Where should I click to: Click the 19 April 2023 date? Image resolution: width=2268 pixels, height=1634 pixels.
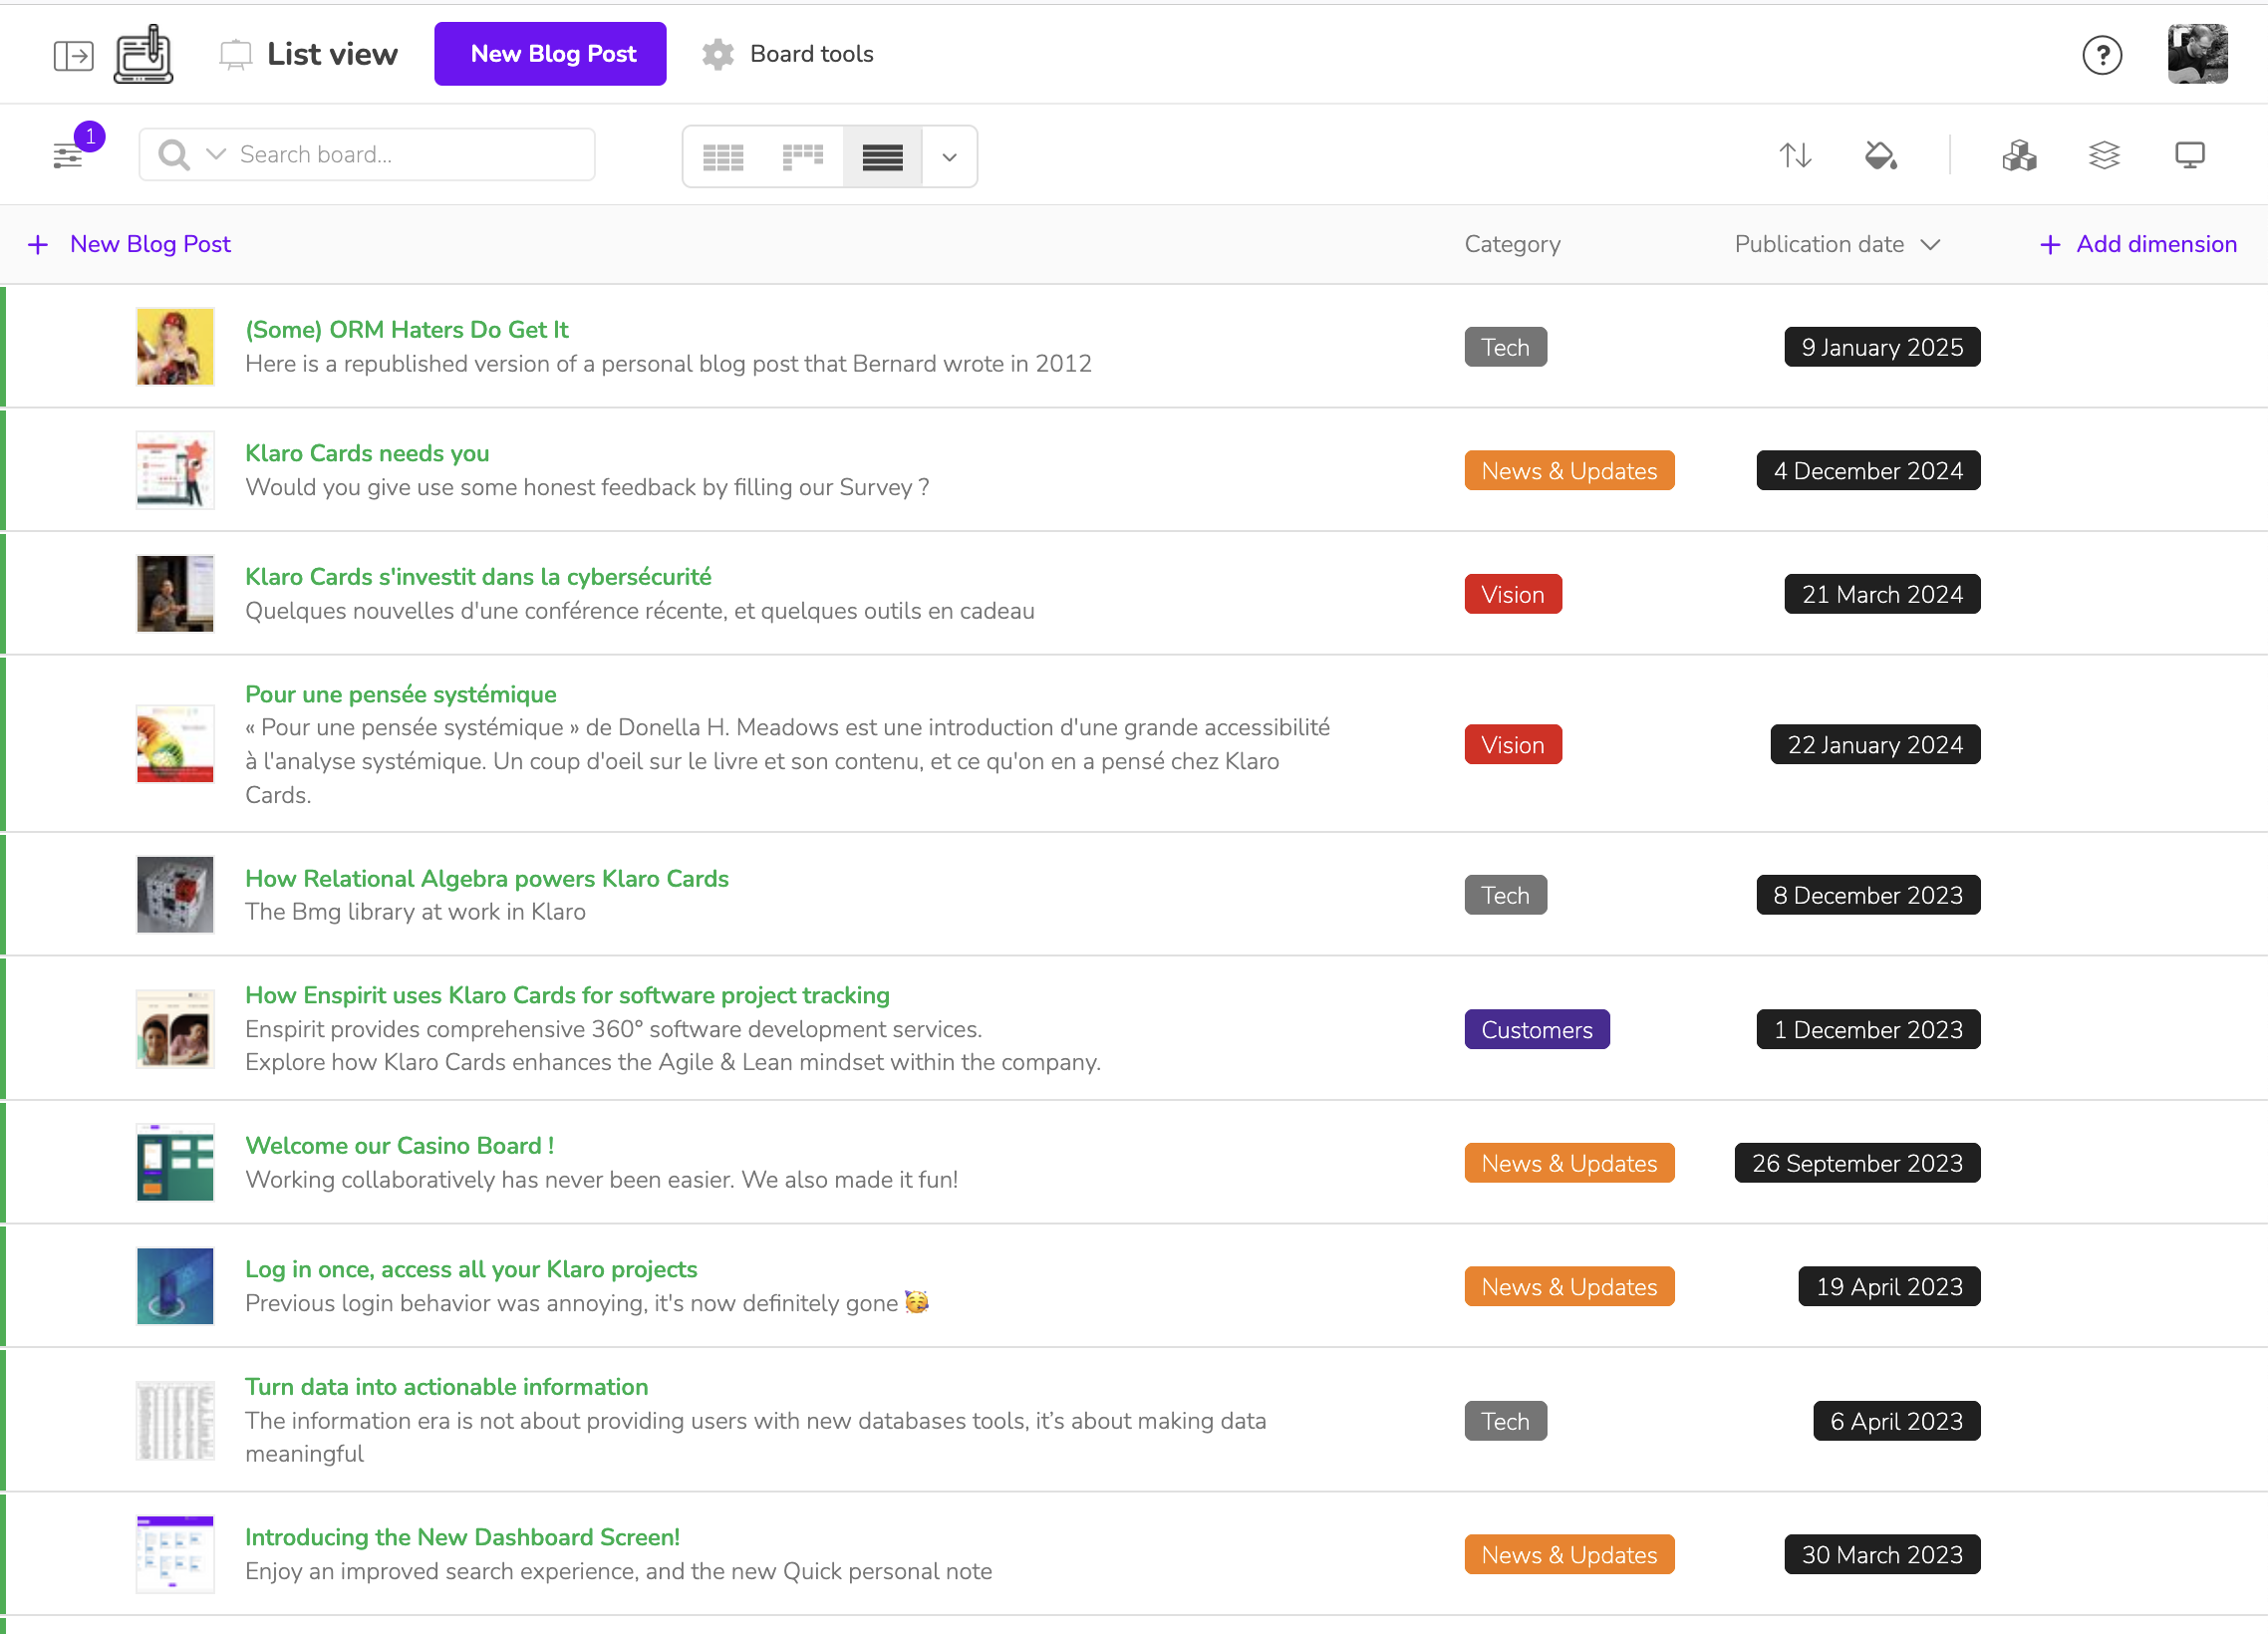[x=1889, y=1287]
